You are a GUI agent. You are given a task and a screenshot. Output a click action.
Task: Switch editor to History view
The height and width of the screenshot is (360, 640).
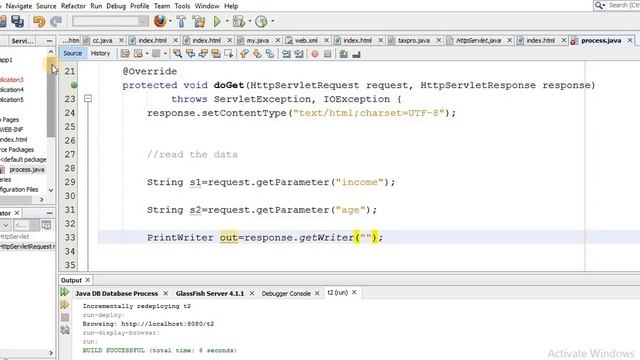[x=100, y=53]
